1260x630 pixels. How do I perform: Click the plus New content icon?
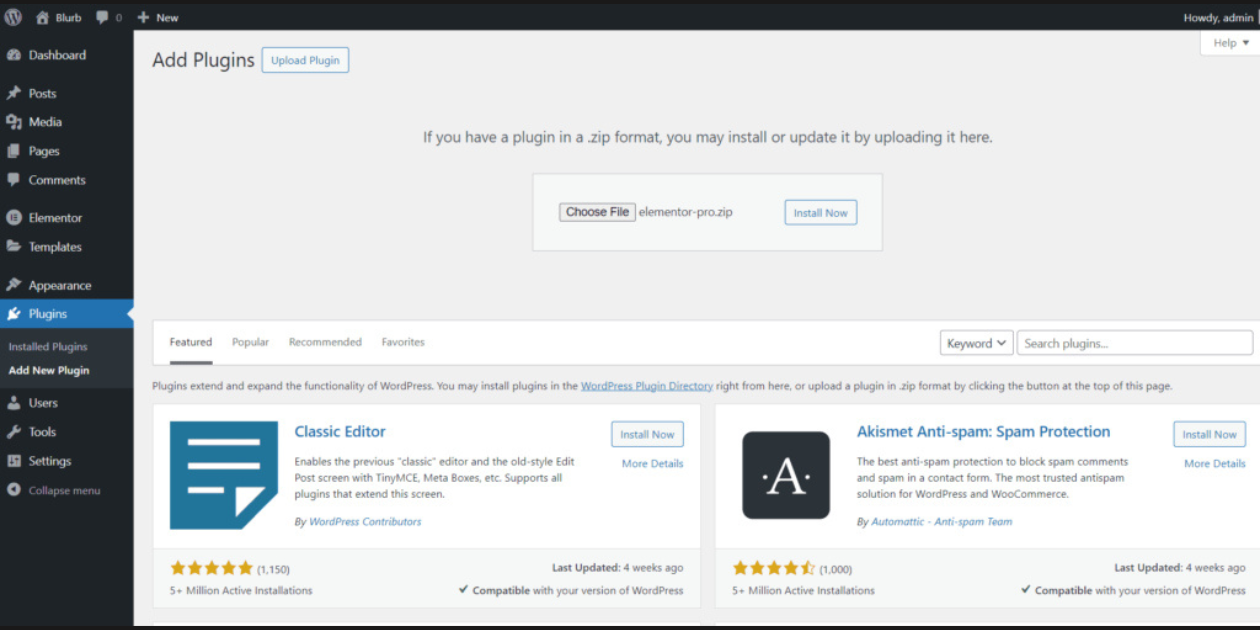143,17
